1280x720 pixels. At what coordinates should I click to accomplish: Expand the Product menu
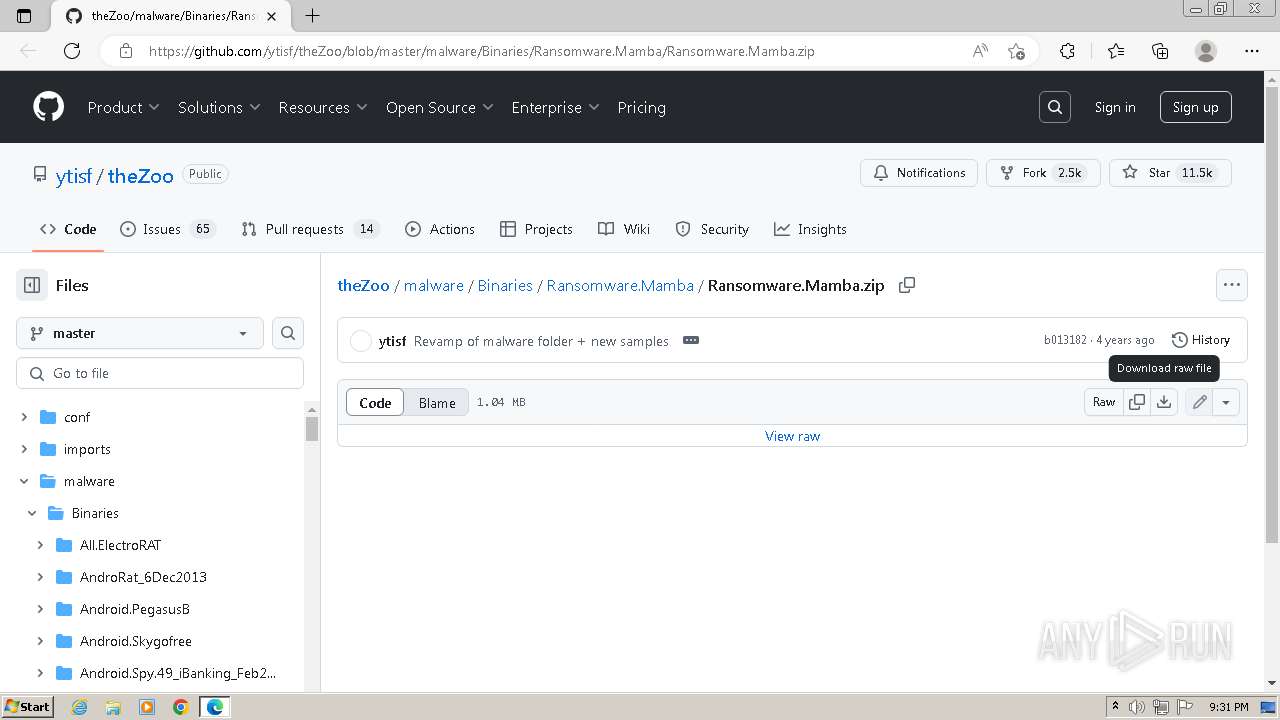coord(123,107)
